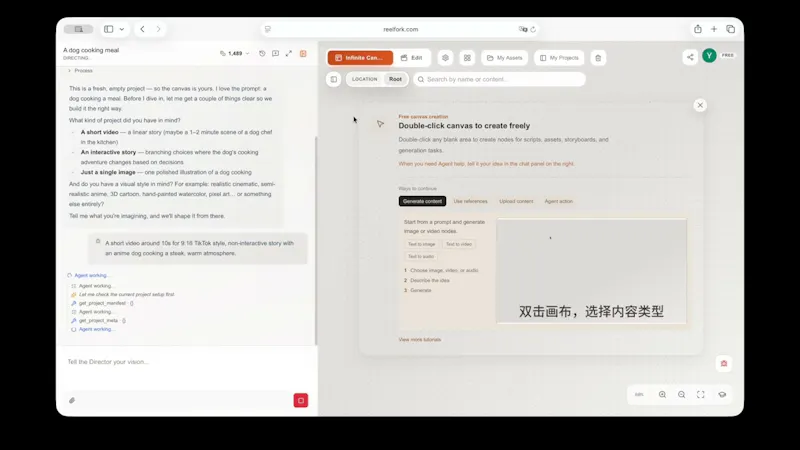Select the Agent action tab
This screenshot has height=450, width=800.
point(559,202)
